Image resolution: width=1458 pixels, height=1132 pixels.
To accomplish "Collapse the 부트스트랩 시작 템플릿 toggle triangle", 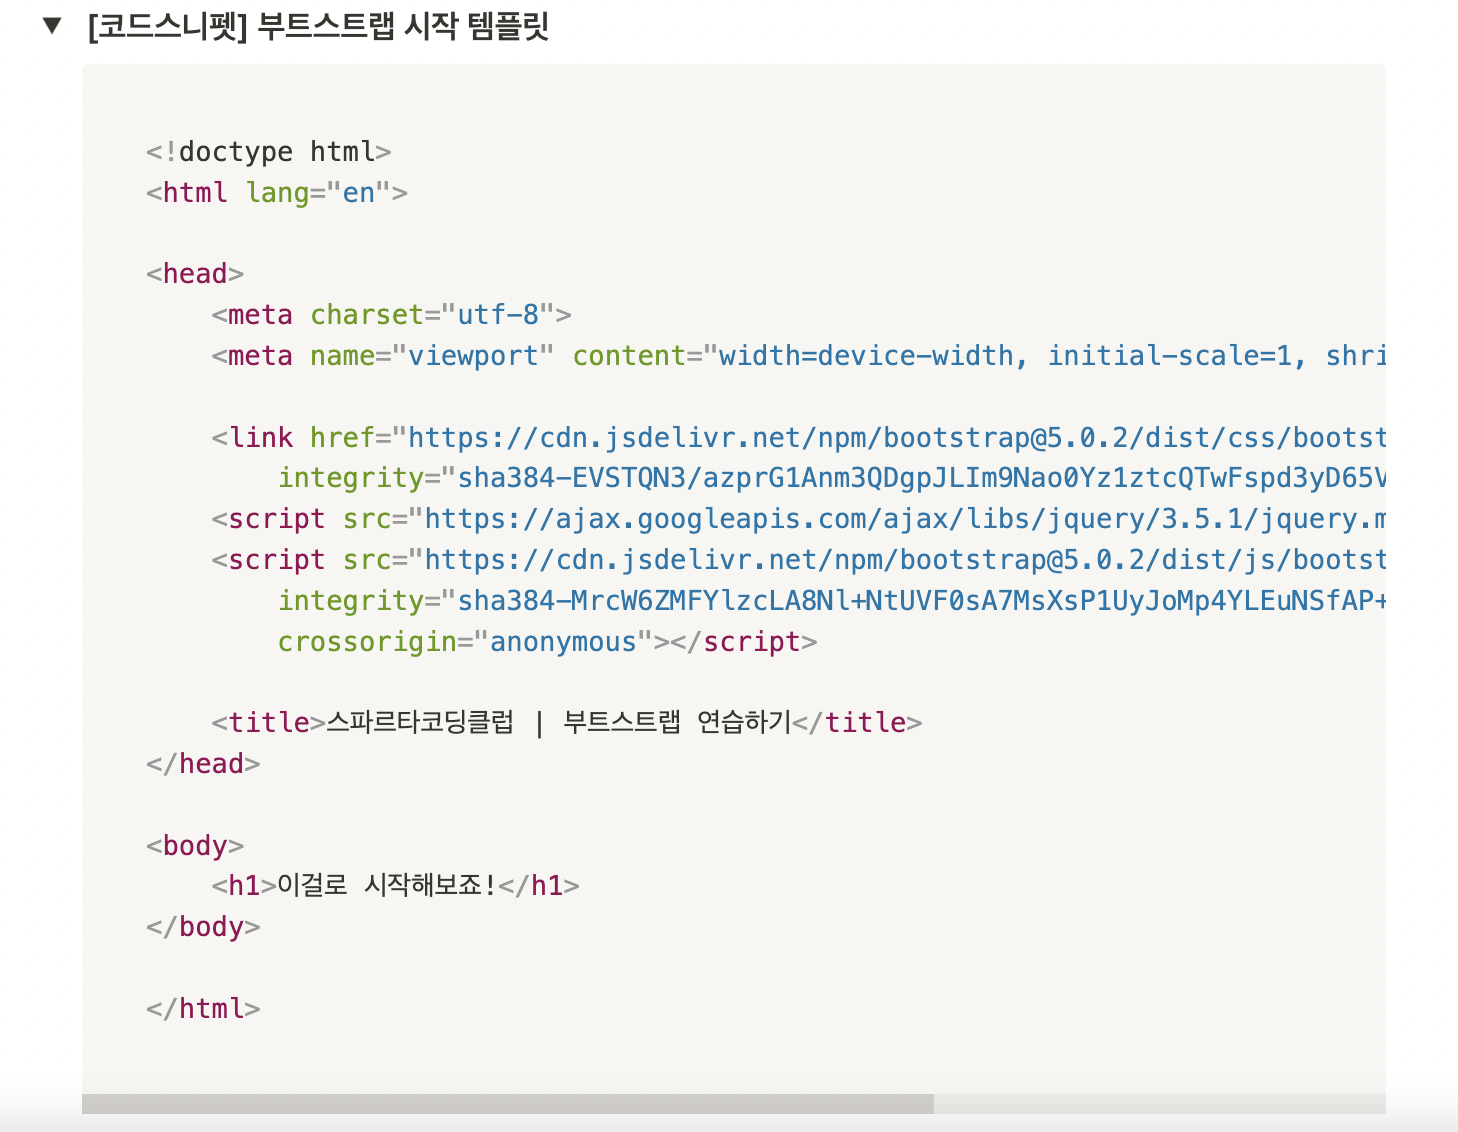I will coord(53,26).
